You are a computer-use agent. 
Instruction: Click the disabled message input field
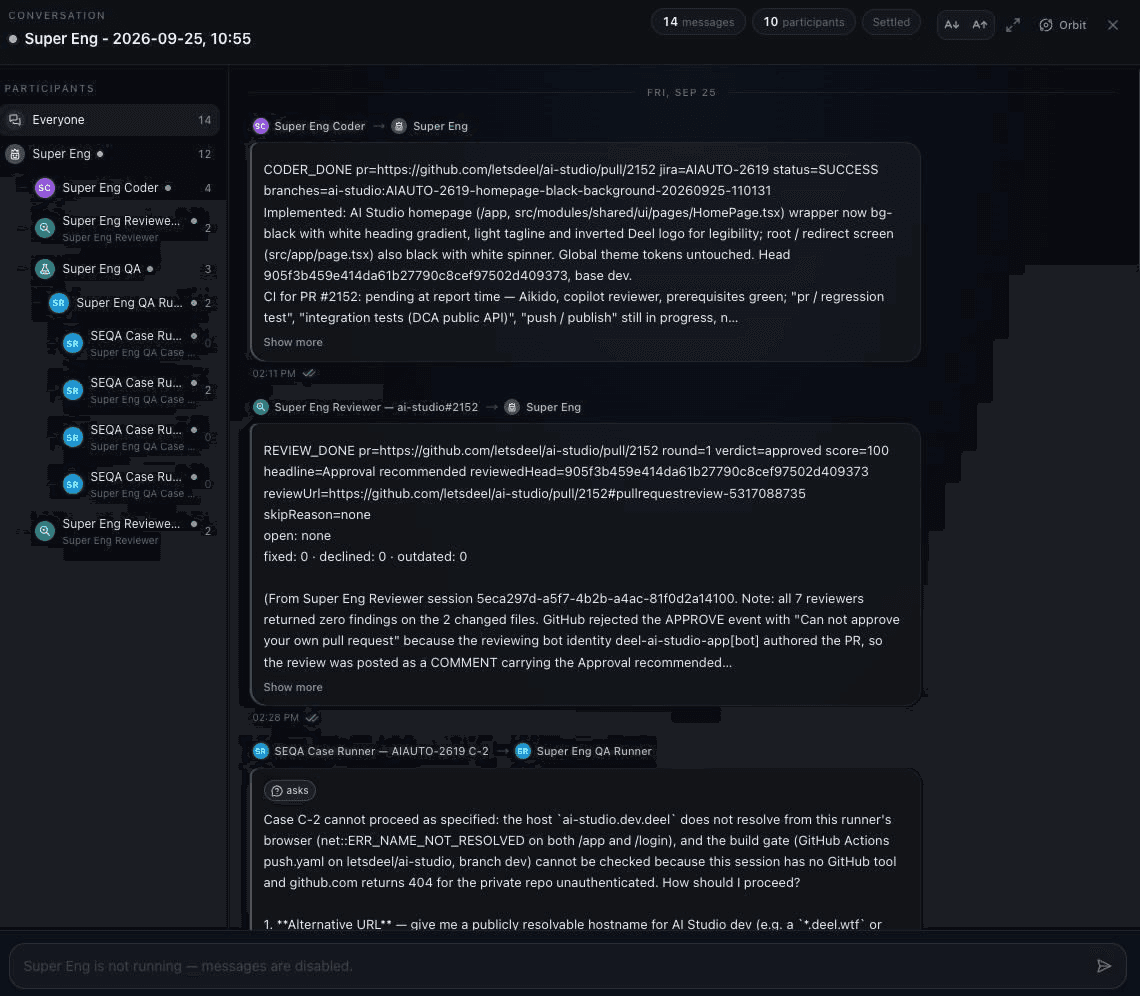[x=567, y=966]
